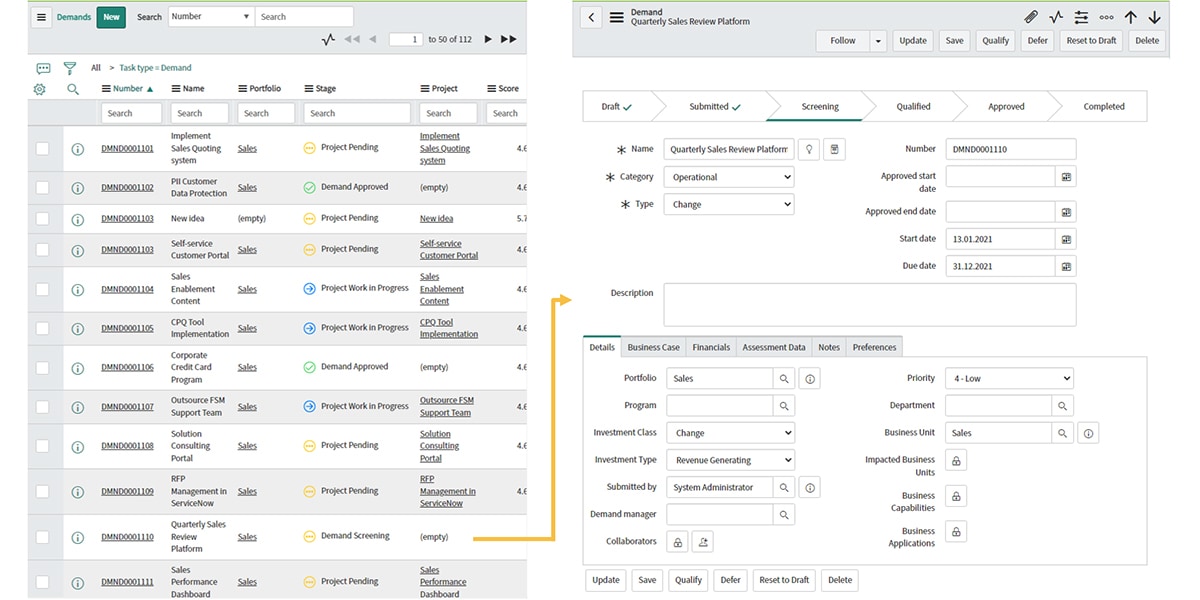
Task: Unlock the Impacted Business Units field
Action: [955, 460]
